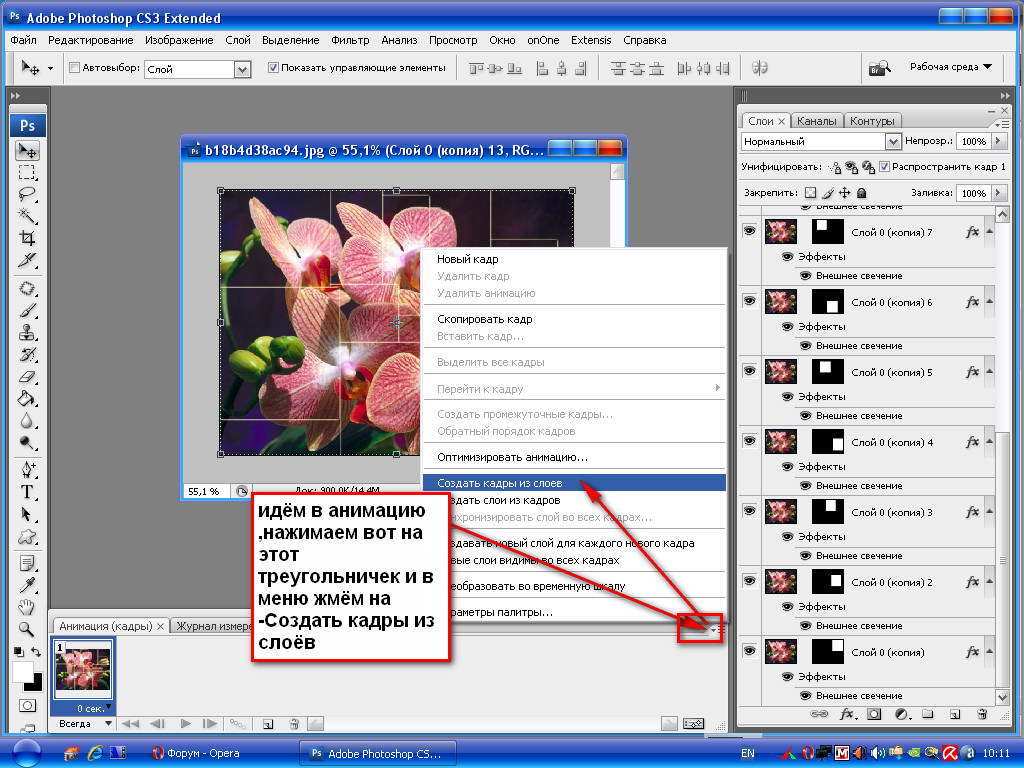Delete layer with Layers panel trash icon
The height and width of the screenshot is (768, 1024).
tap(982, 714)
